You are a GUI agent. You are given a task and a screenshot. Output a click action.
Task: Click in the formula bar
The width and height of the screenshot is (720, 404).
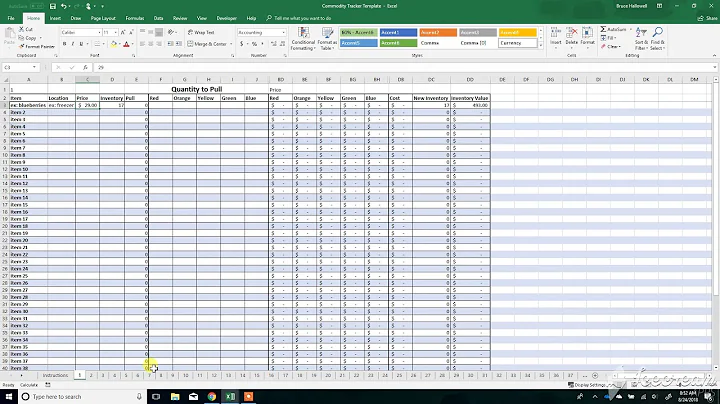coord(404,67)
